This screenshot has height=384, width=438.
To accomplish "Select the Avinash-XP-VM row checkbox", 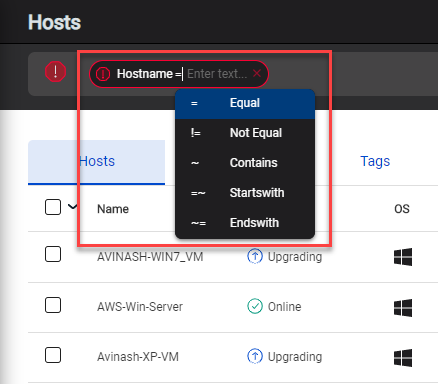I will (x=53, y=355).
